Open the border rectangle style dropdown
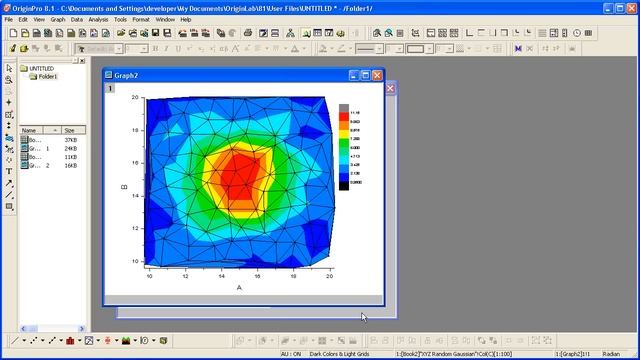This screenshot has width=640, height=360. click(429, 49)
